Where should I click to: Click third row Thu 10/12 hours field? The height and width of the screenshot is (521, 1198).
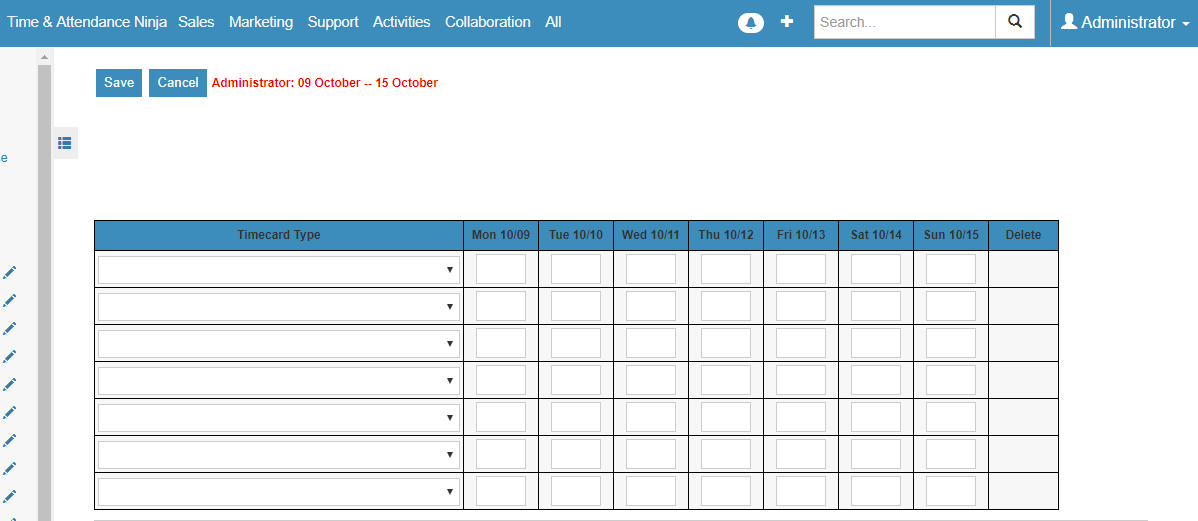tap(726, 343)
